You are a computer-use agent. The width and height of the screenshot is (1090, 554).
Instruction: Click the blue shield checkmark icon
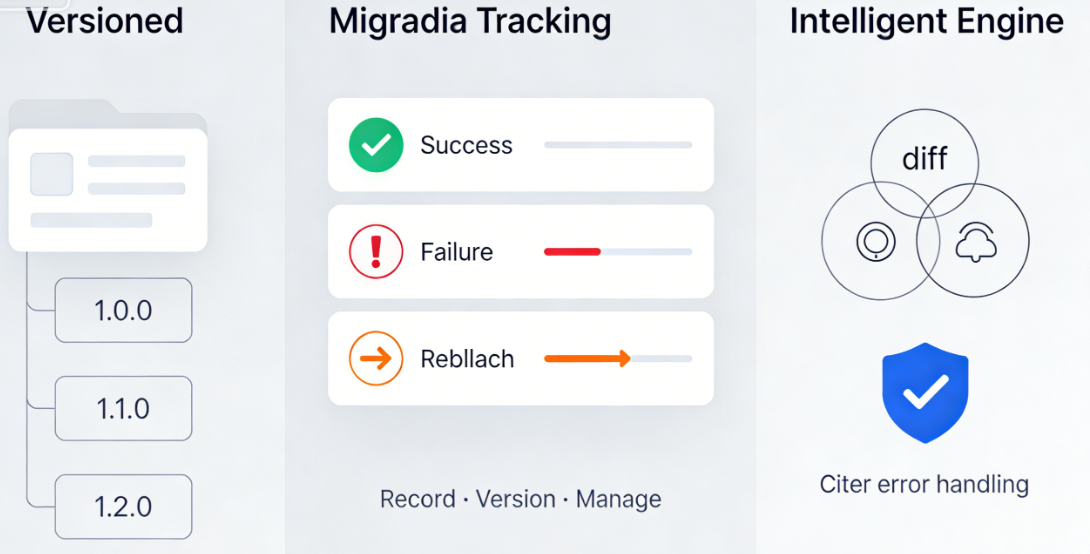(x=925, y=393)
